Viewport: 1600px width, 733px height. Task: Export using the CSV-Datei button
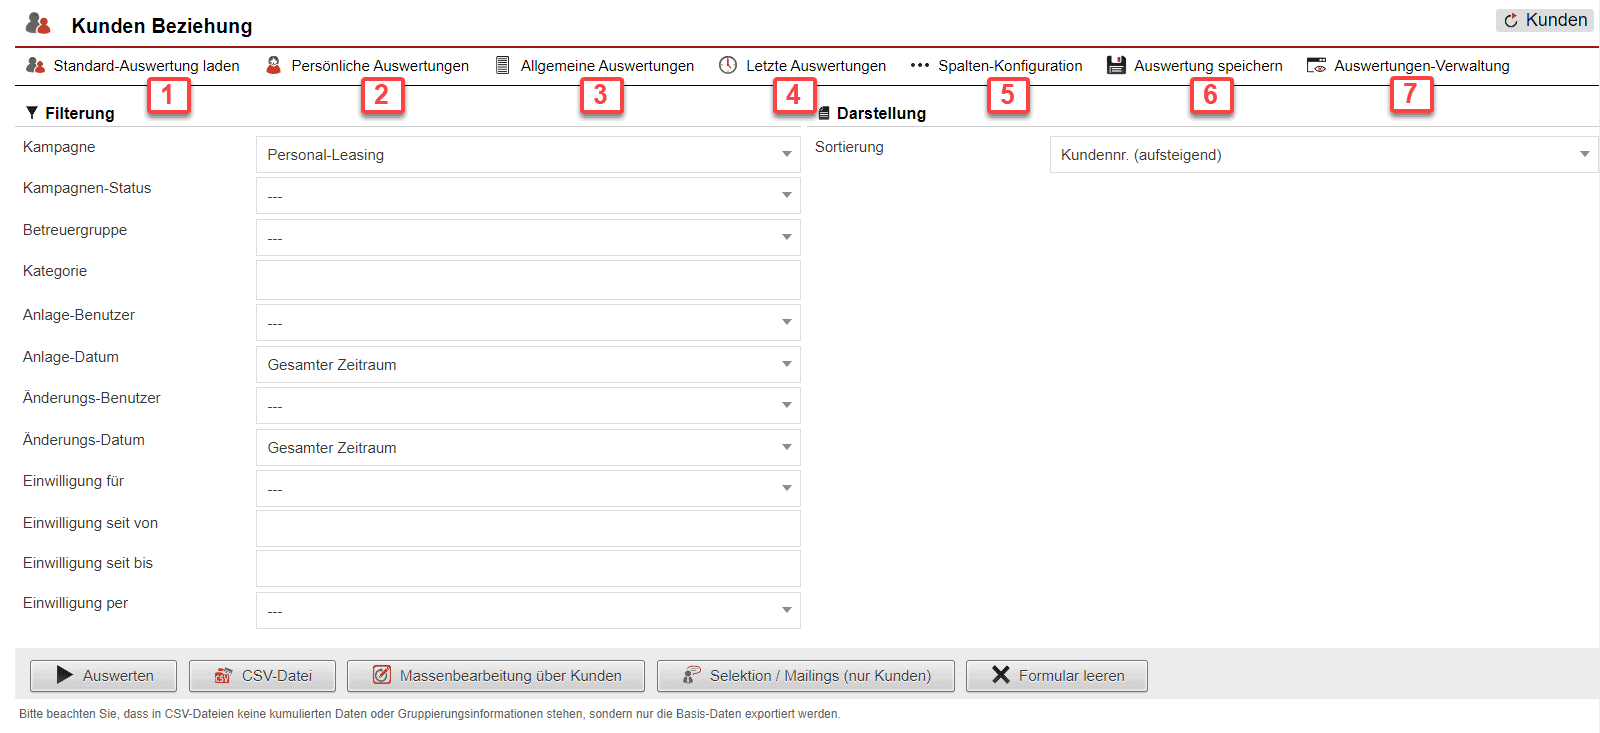(x=264, y=676)
